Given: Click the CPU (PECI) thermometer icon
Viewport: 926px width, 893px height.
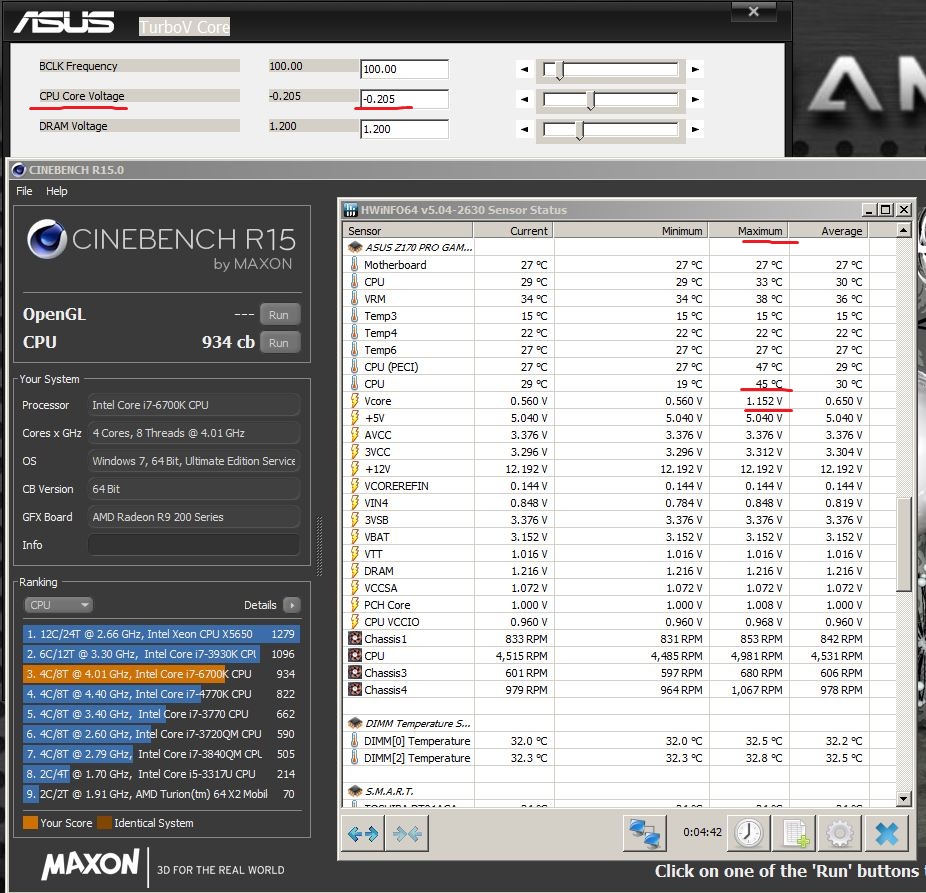Looking at the screenshot, I should tap(354, 367).
